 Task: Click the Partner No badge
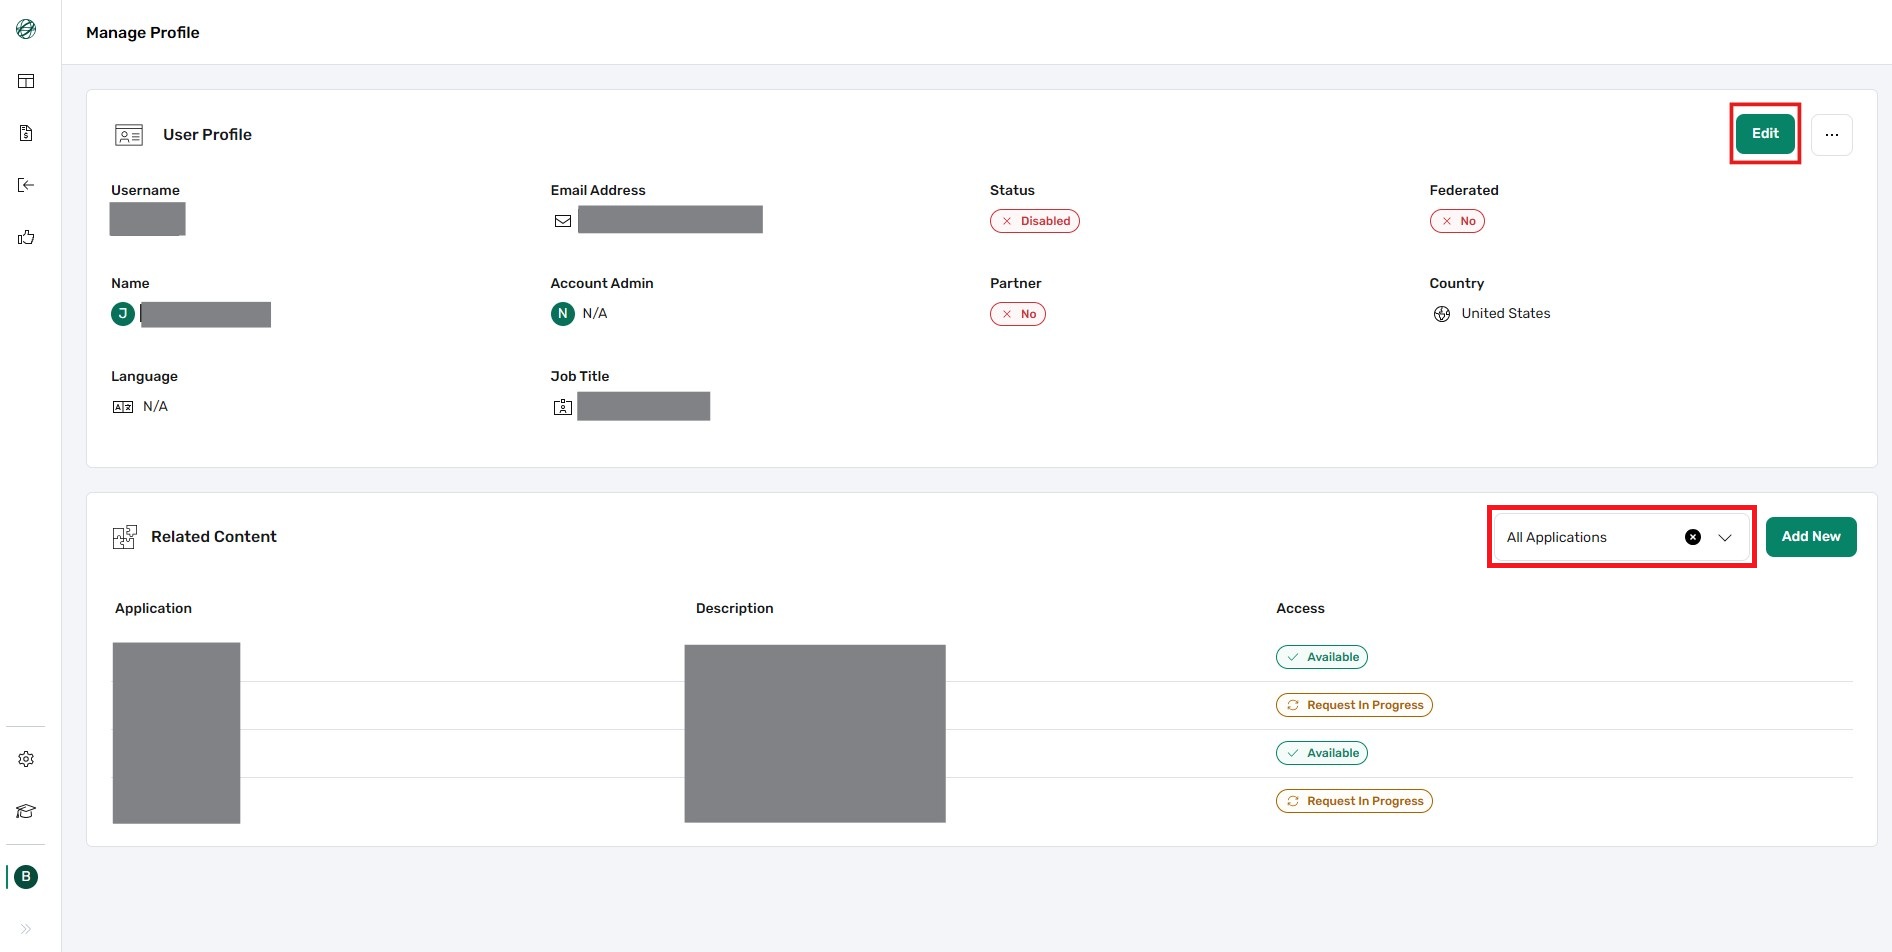1018,314
